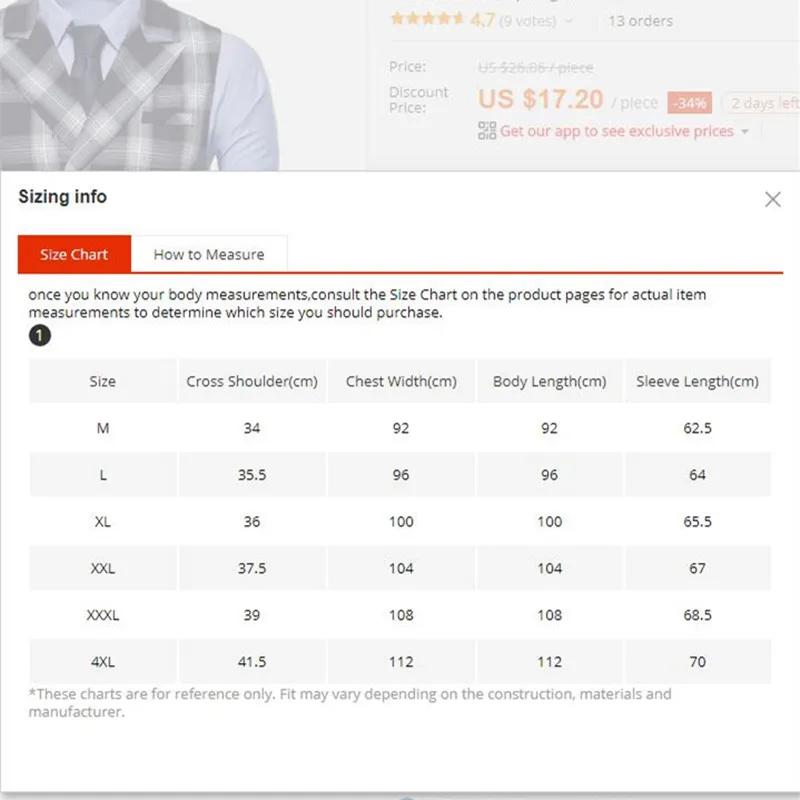The width and height of the screenshot is (800, 800).
Task: Close the Sizing info dialog
Action: point(772,199)
